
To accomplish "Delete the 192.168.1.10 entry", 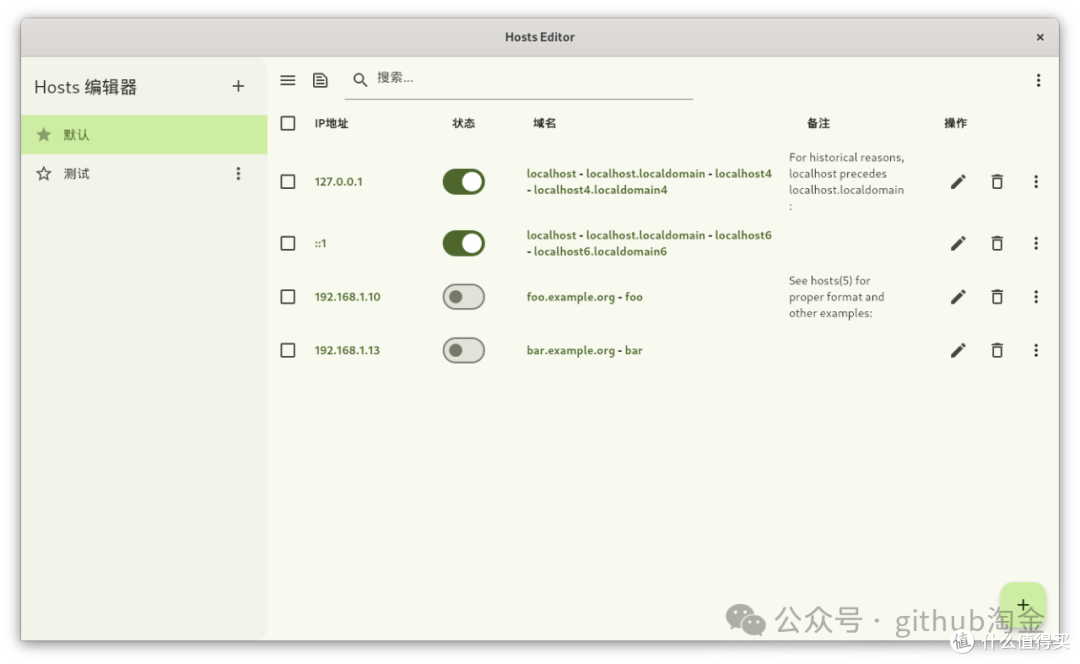I will pos(997,297).
